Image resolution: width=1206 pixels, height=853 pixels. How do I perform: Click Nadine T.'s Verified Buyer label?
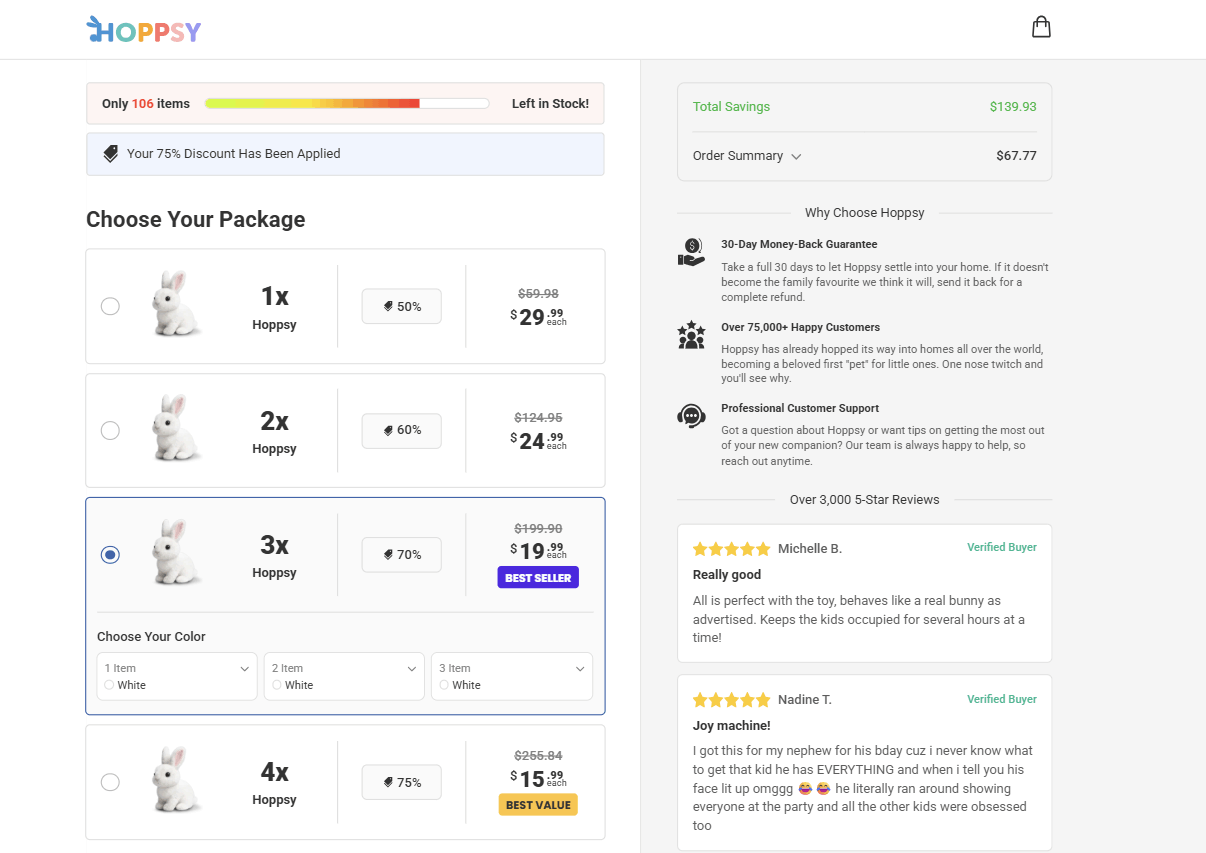pos(1002,699)
